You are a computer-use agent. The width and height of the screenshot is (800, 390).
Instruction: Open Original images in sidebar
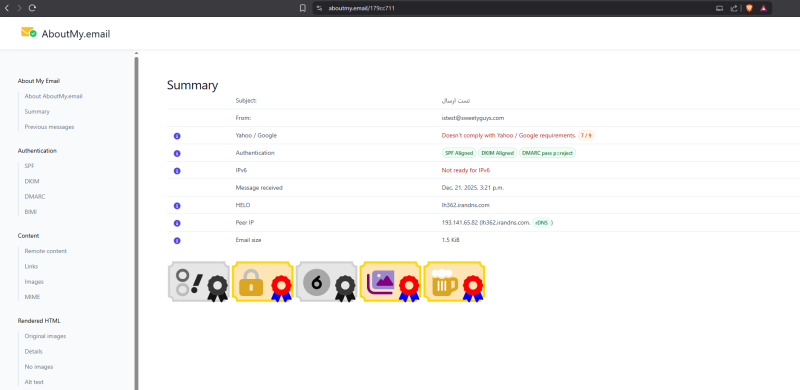pos(45,336)
